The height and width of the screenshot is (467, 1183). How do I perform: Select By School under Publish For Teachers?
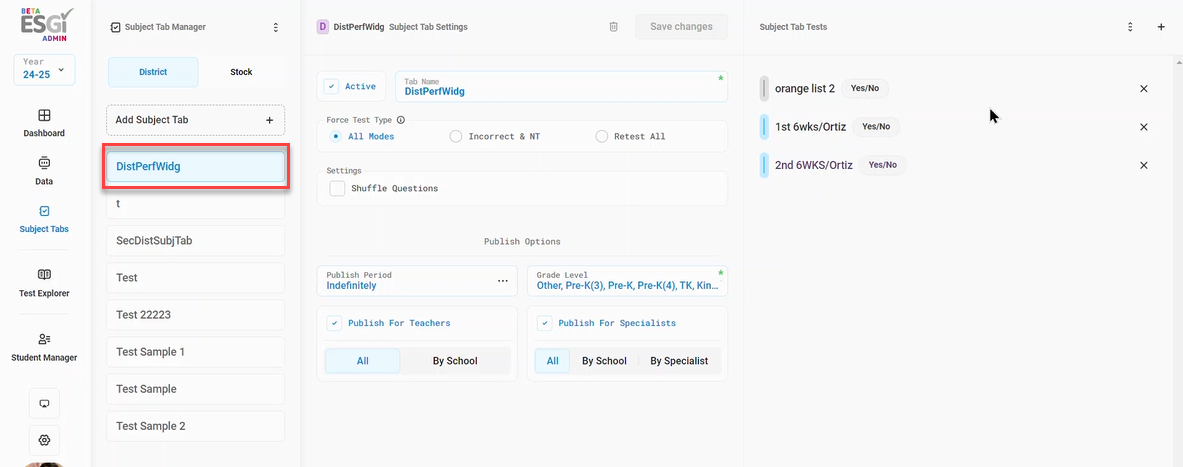click(455, 361)
